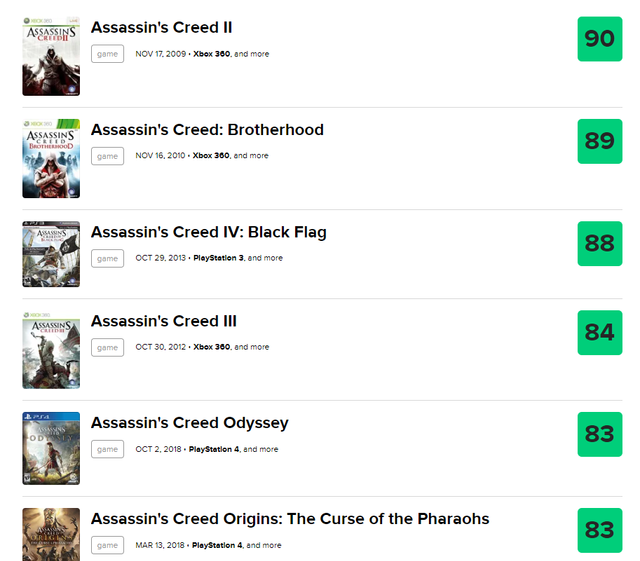Screen dimensions: 640x561
Task: Click the 84 score badge
Action: (599, 332)
